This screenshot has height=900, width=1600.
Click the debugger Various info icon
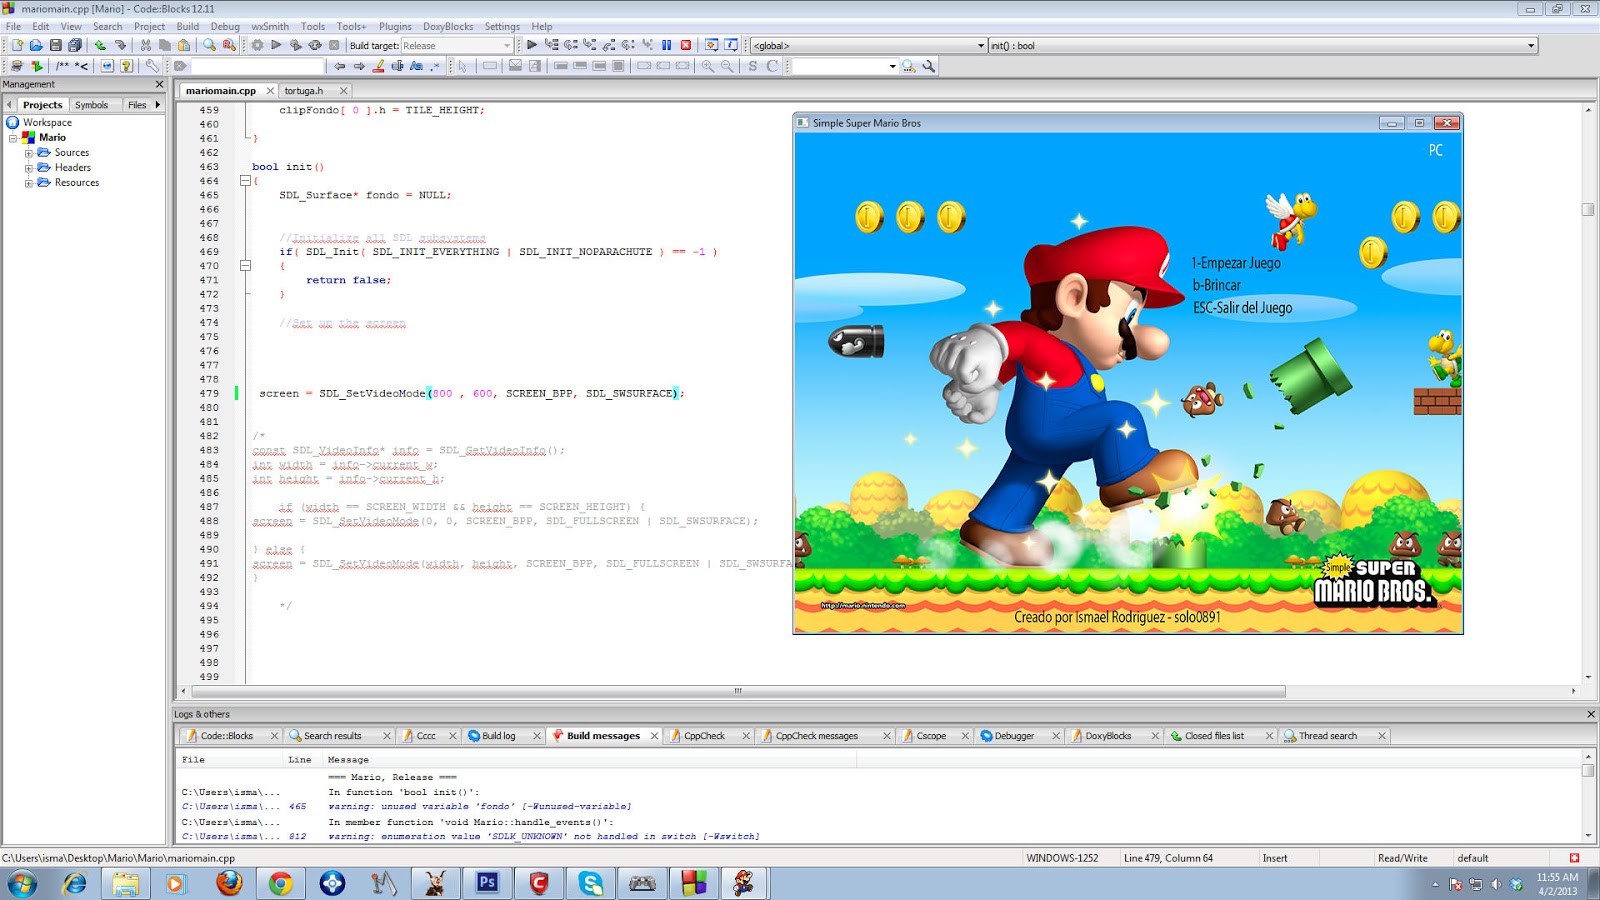coord(731,45)
